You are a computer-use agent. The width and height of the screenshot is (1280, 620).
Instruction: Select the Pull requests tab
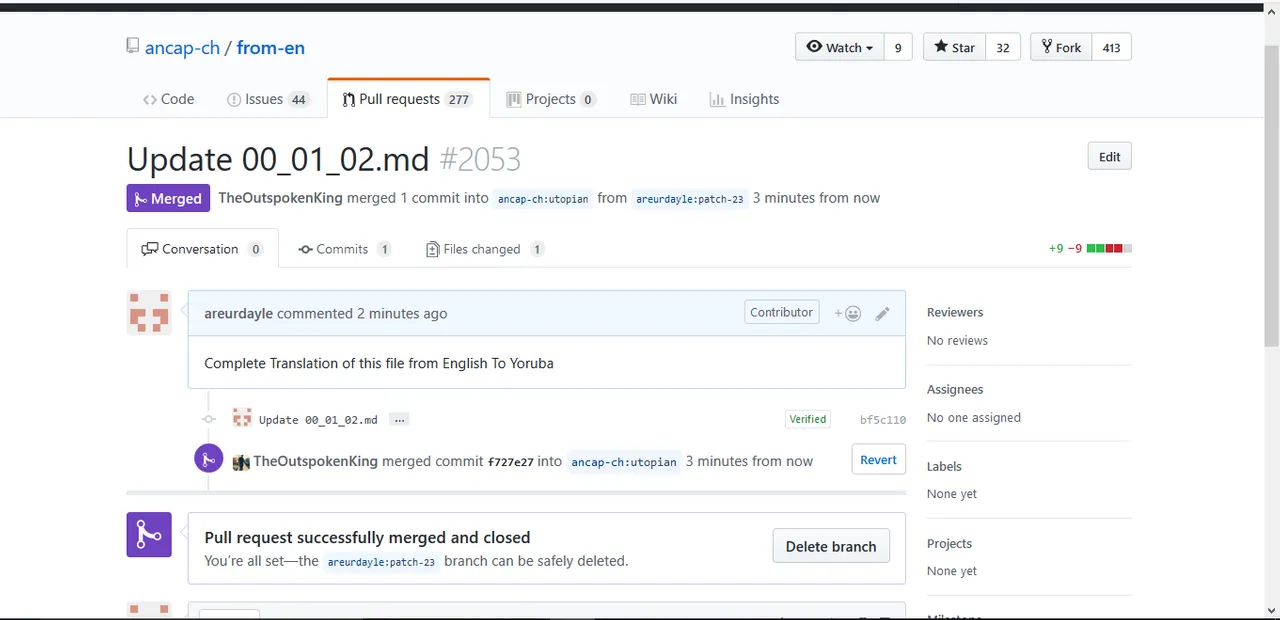pyautogui.click(x=408, y=99)
